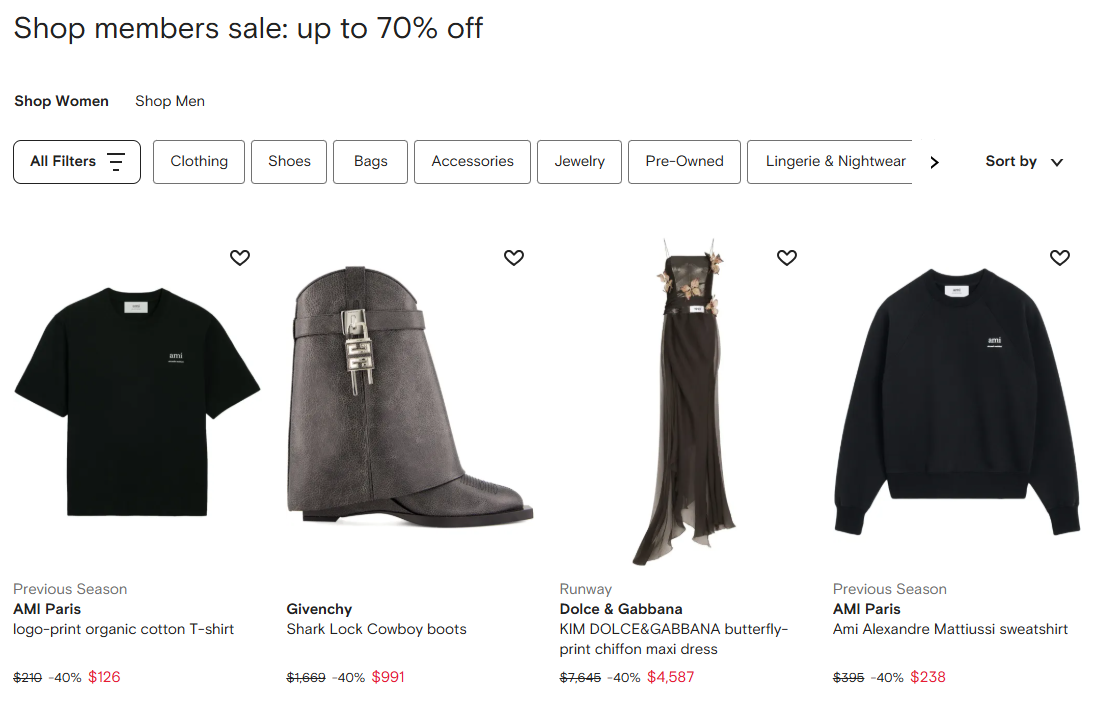
Task: Filter by Lingerie & Nightwear
Action: [x=835, y=162]
